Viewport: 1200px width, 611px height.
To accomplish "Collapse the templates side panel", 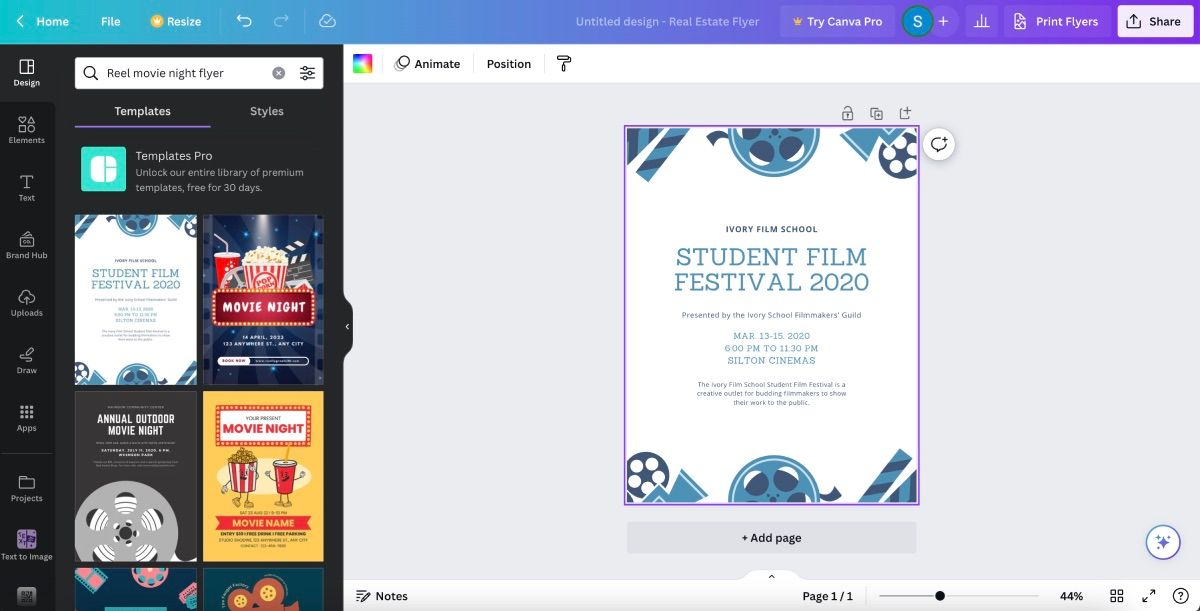I will 348,325.
